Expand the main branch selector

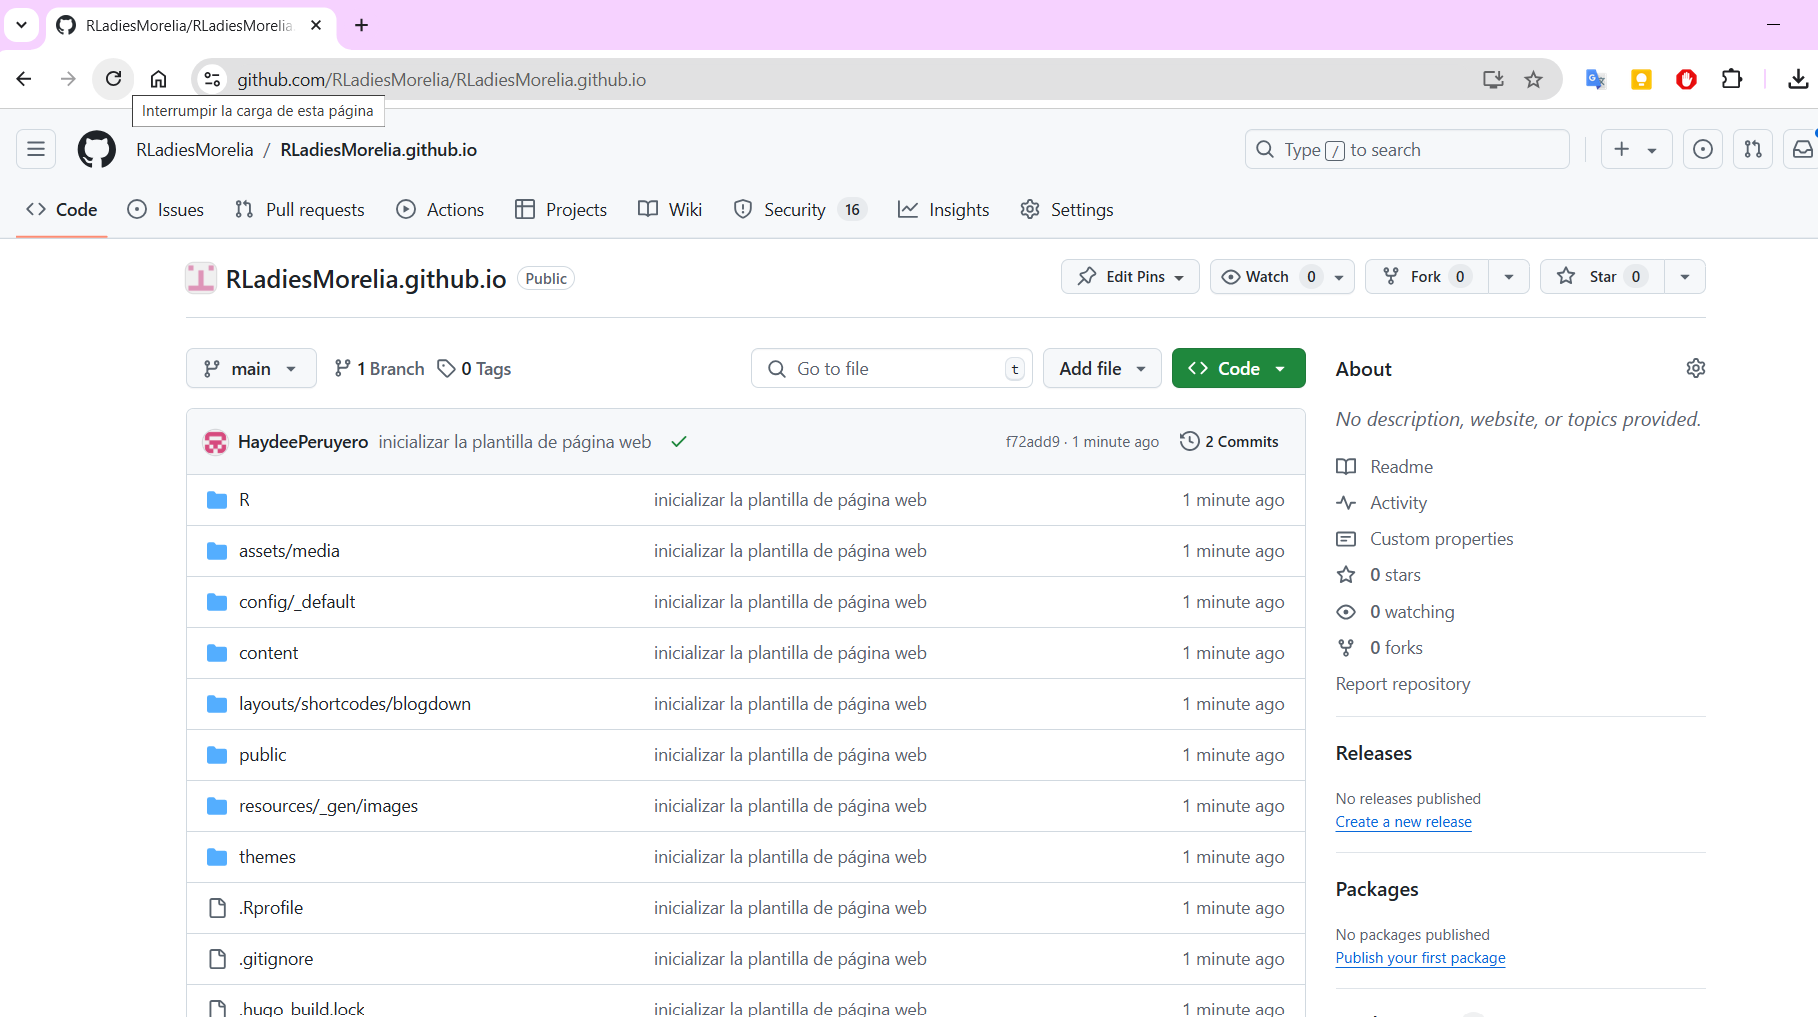[251, 368]
